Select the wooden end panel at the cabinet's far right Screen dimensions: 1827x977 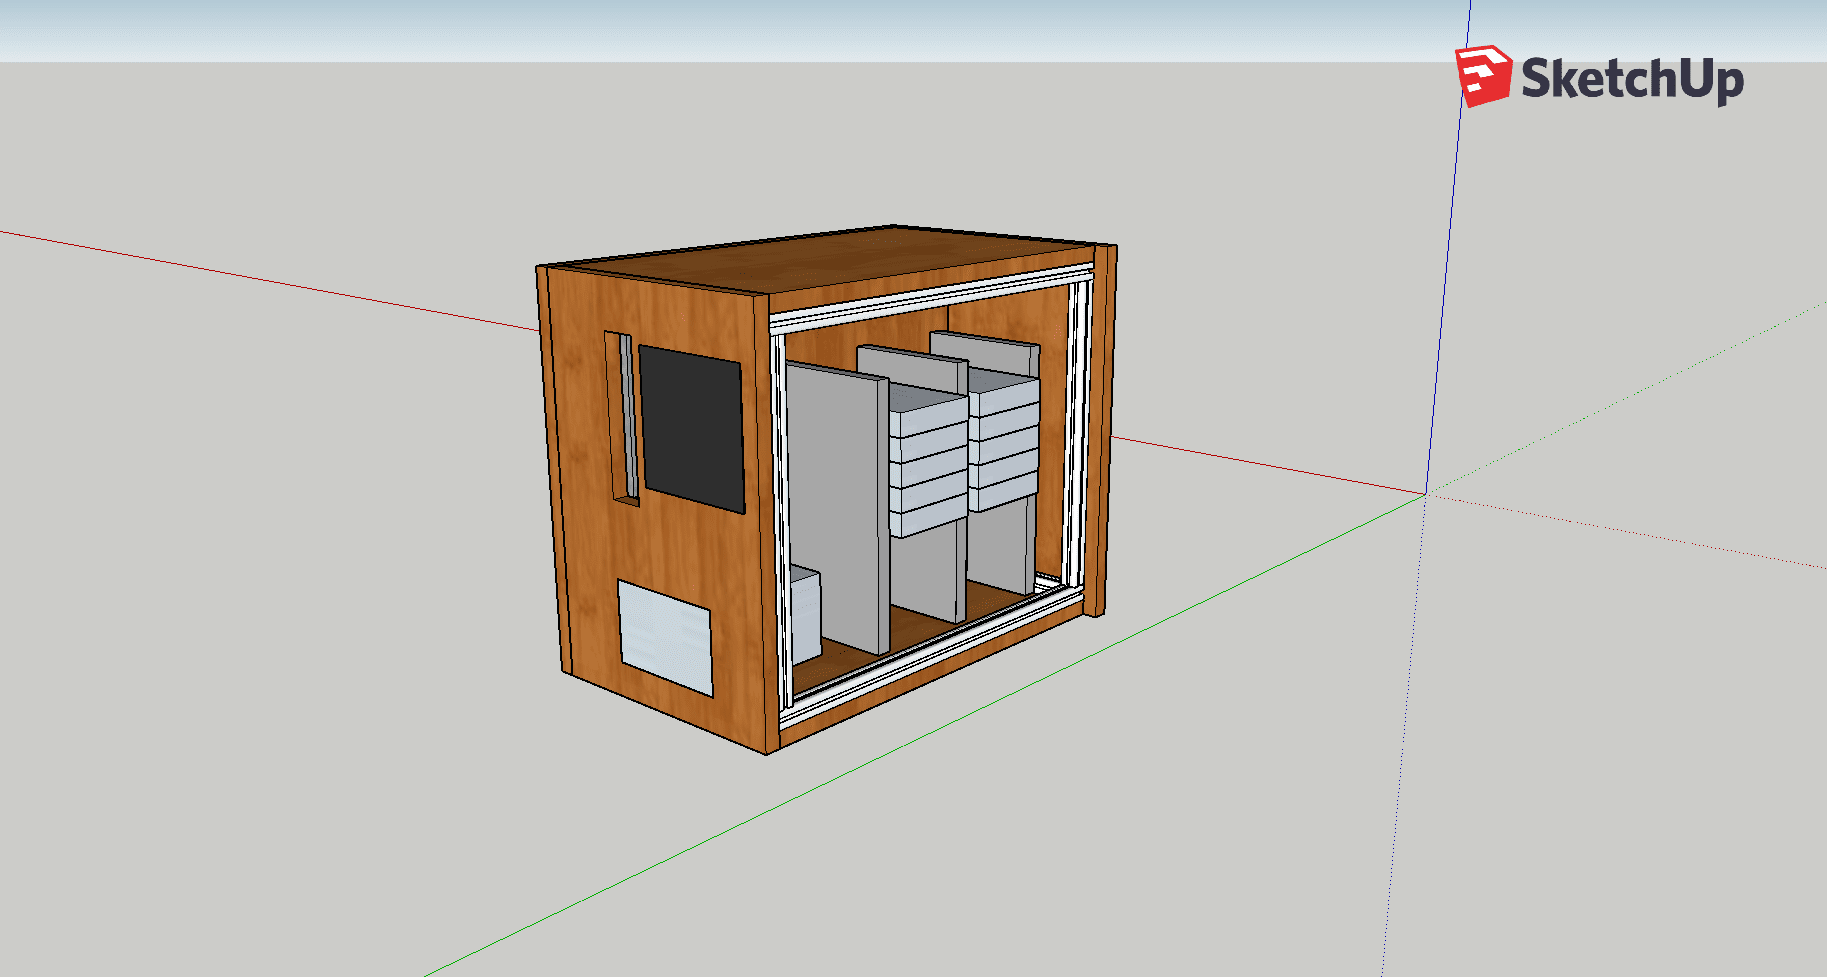click(1102, 430)
